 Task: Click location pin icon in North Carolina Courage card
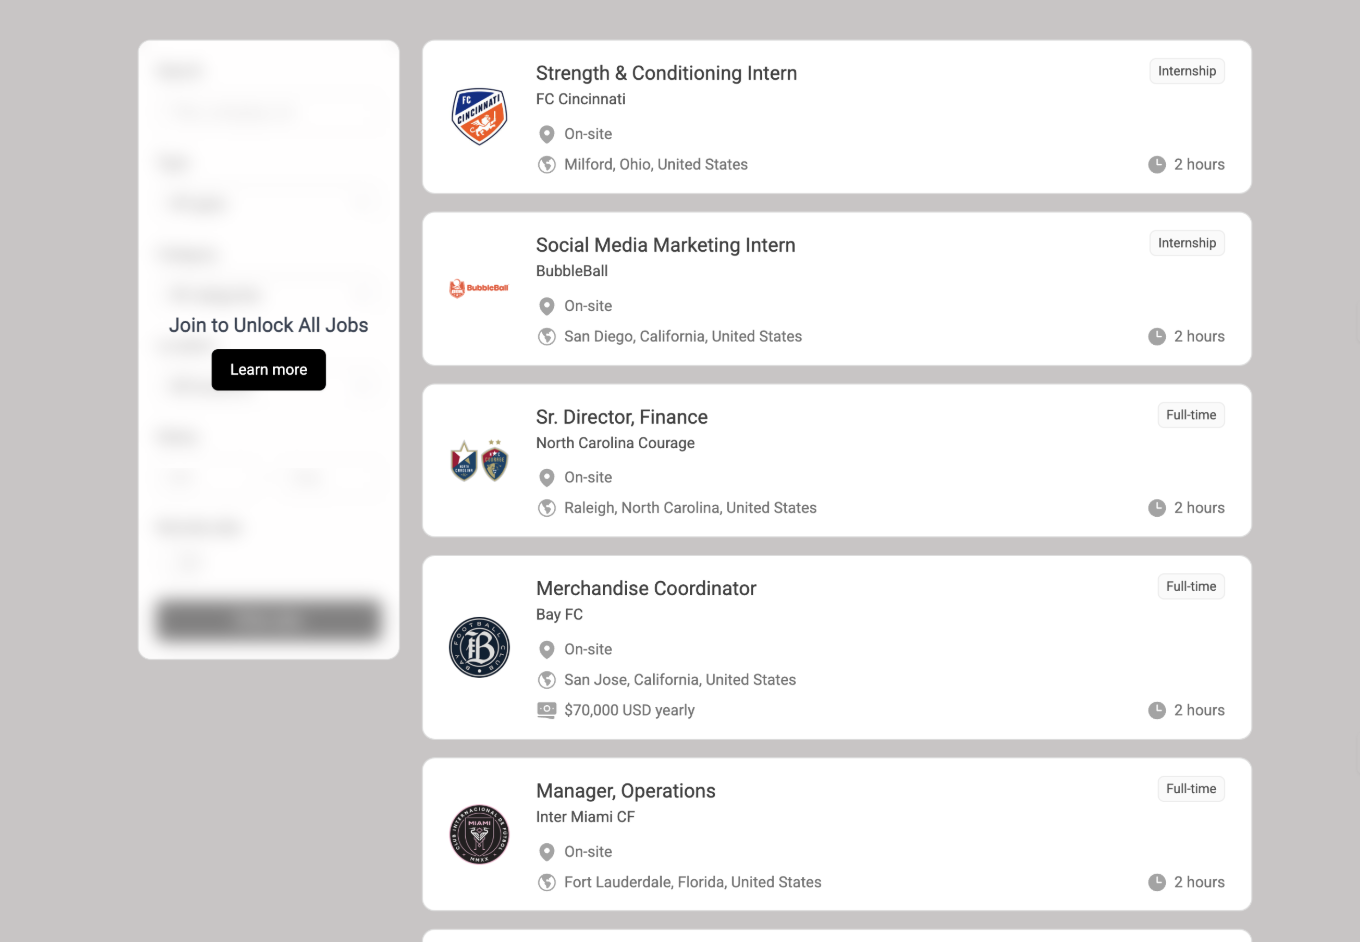click(547, 478)
